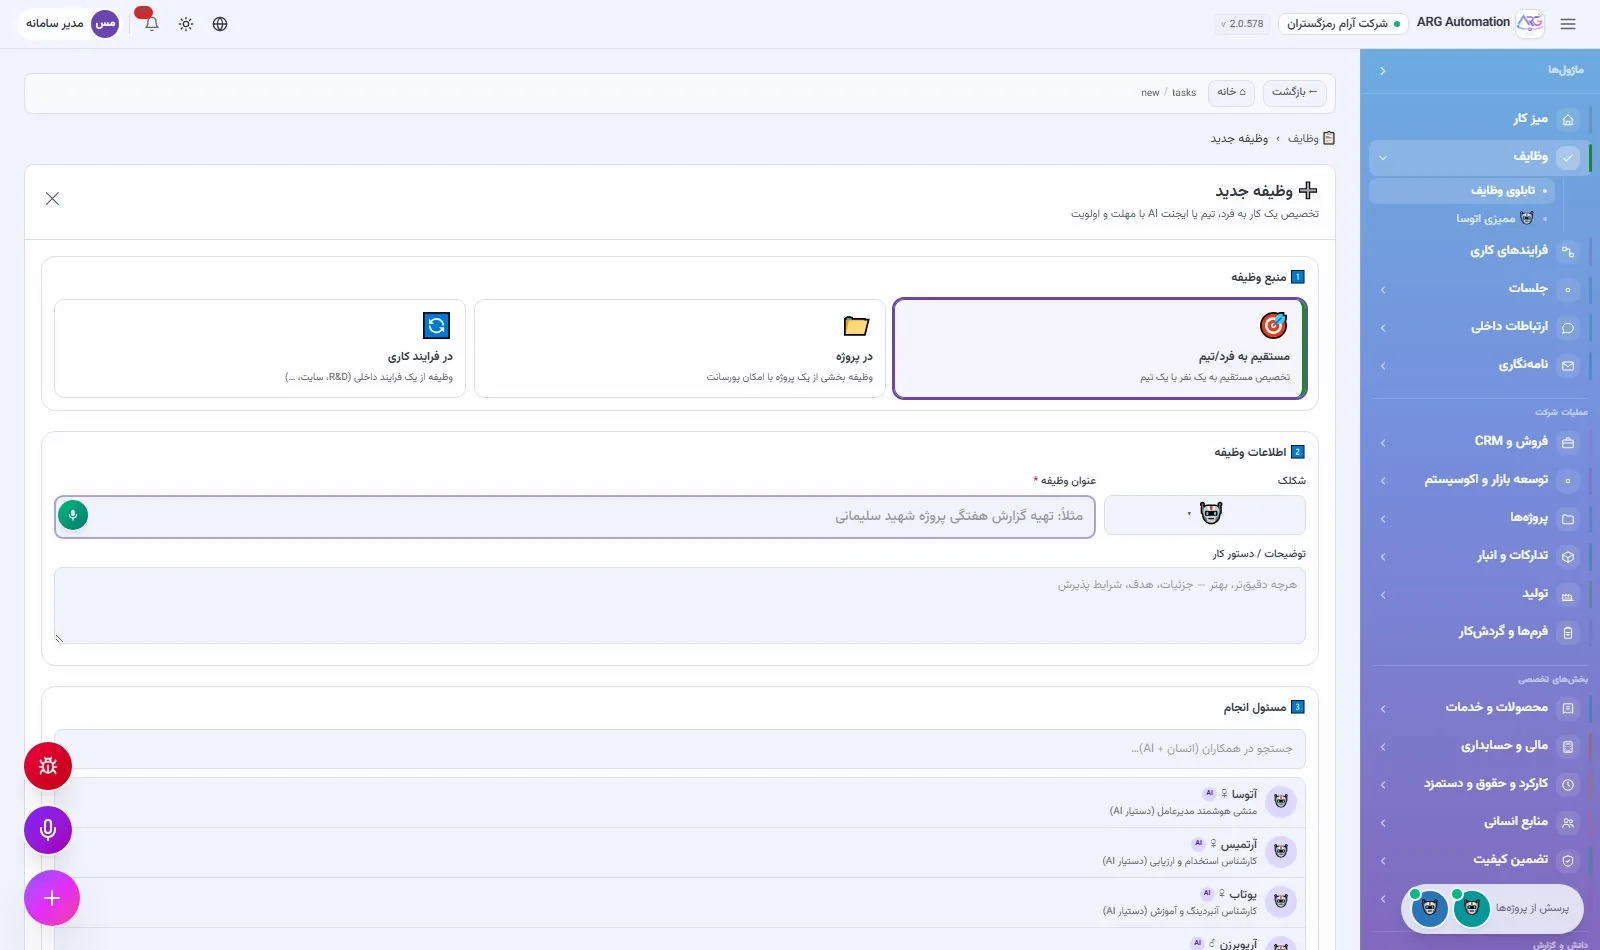Click the پرسش از پروژه‌ها chat widget
1600x950 pixels.
pyautogui.click(x=1492, y=908)
